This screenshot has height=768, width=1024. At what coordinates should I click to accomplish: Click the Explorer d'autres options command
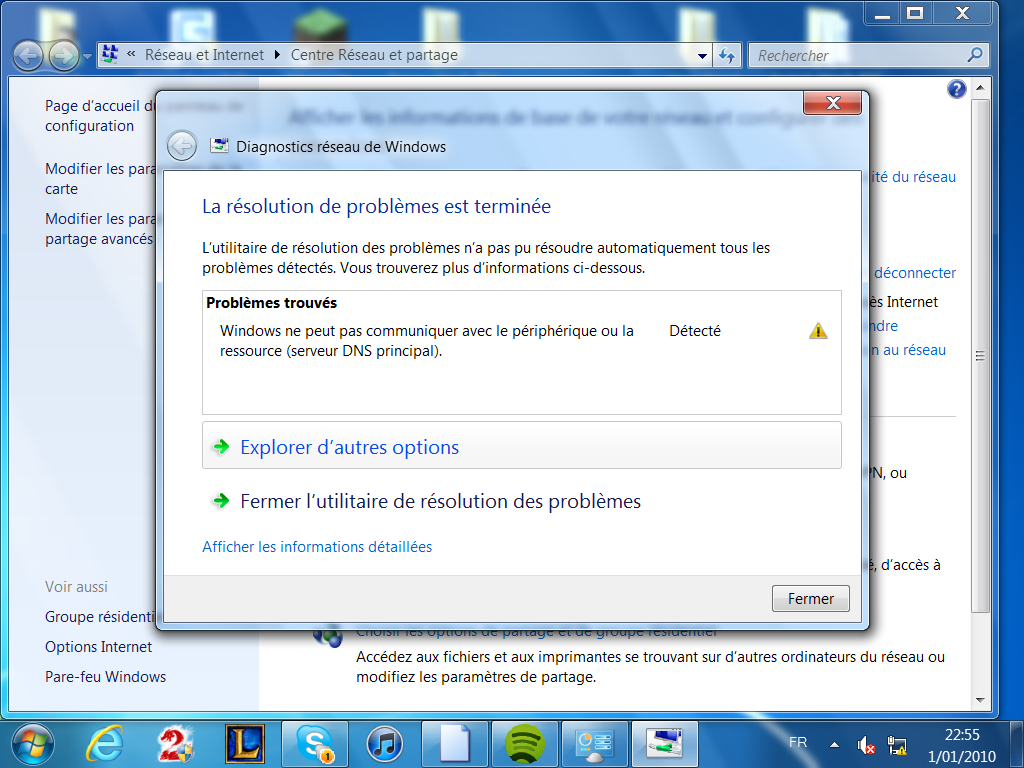(x=521, y=446)
